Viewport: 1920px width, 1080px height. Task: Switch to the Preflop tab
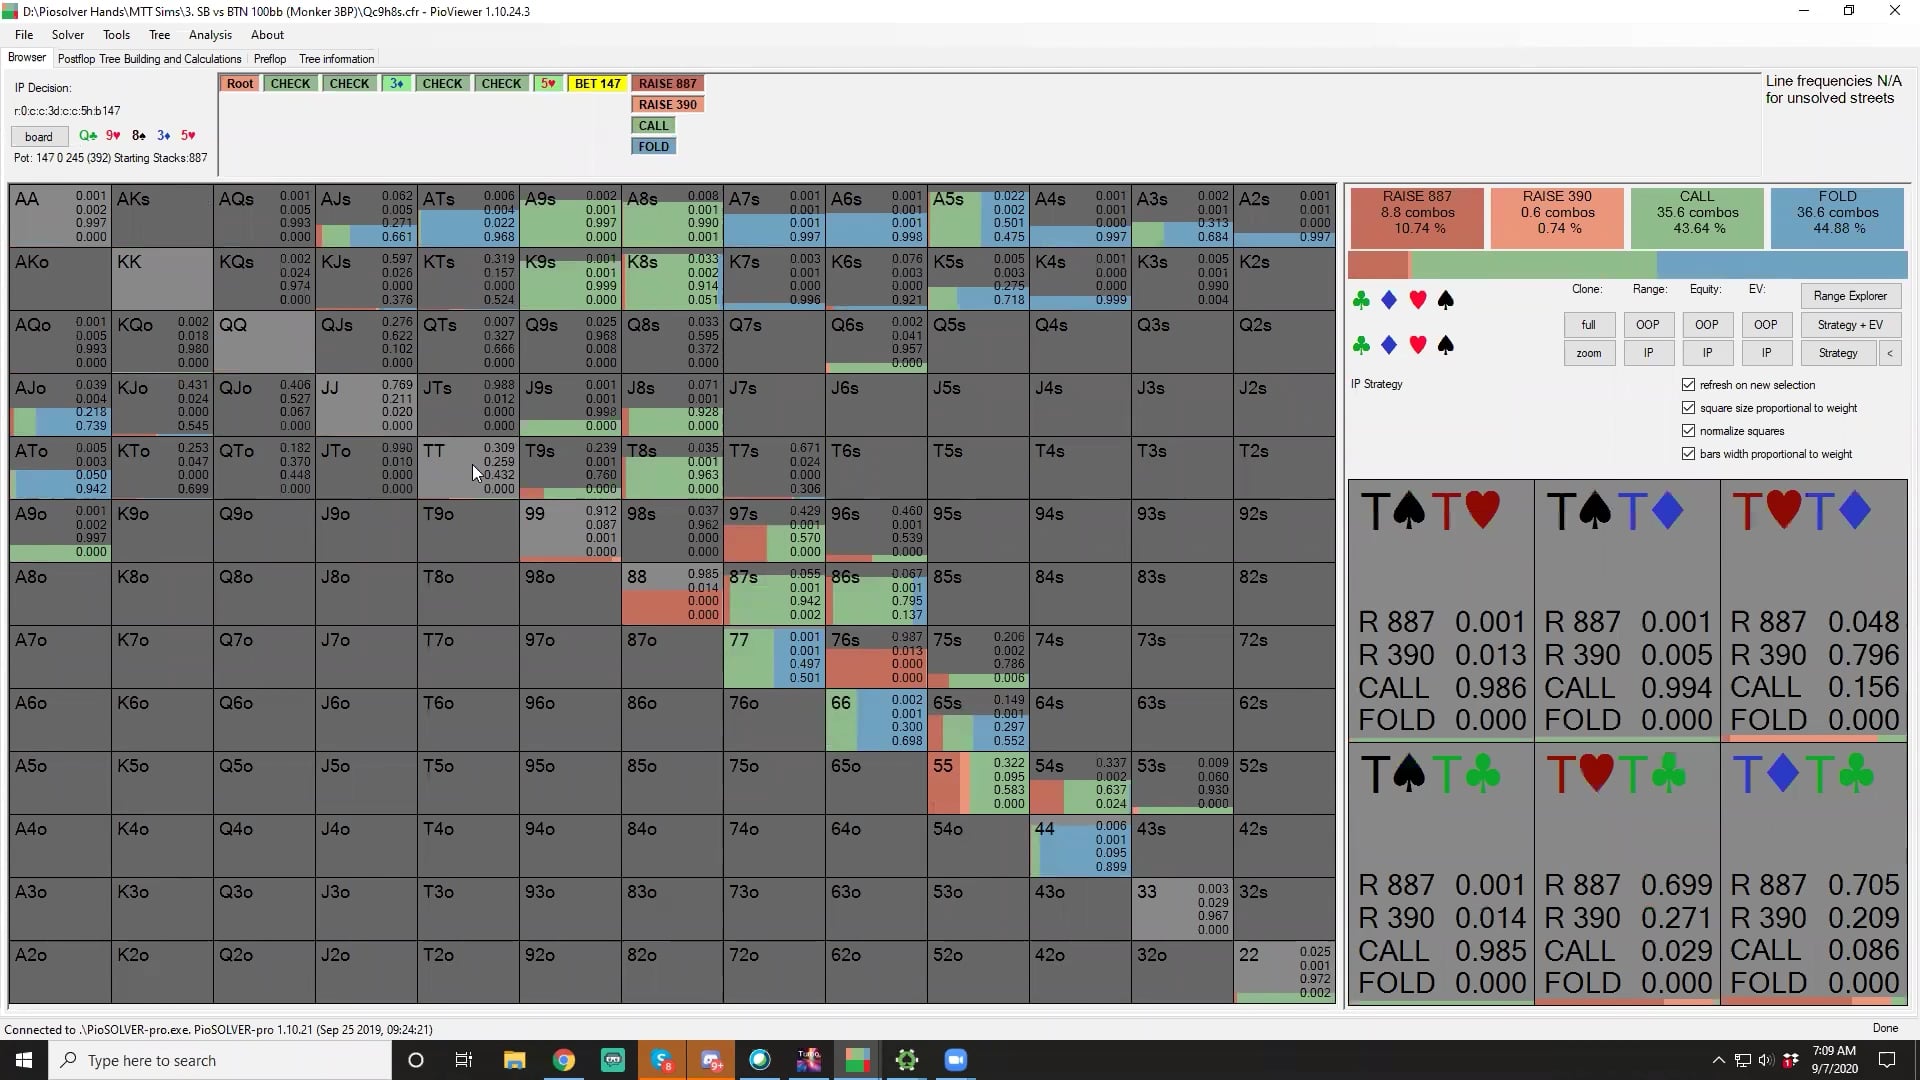(270, 59)
